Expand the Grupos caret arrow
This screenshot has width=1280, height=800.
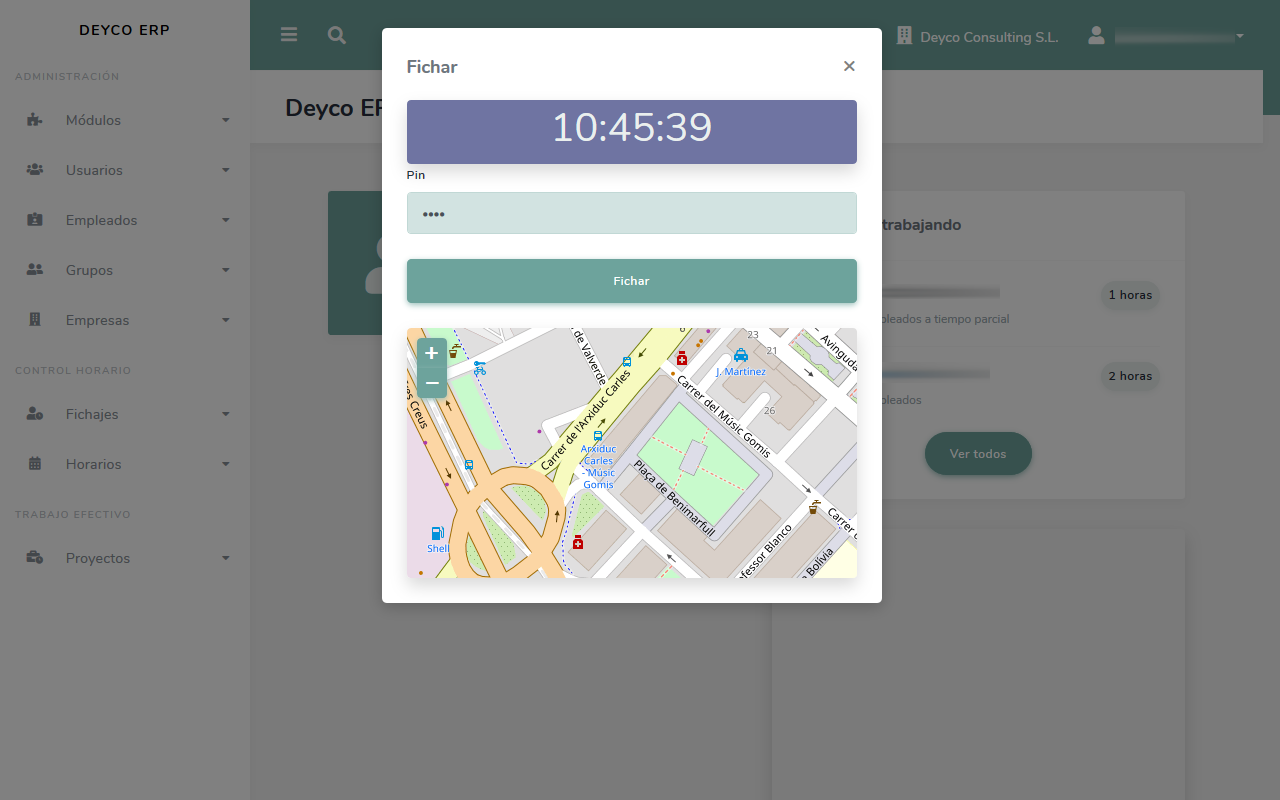pos(226,270)
